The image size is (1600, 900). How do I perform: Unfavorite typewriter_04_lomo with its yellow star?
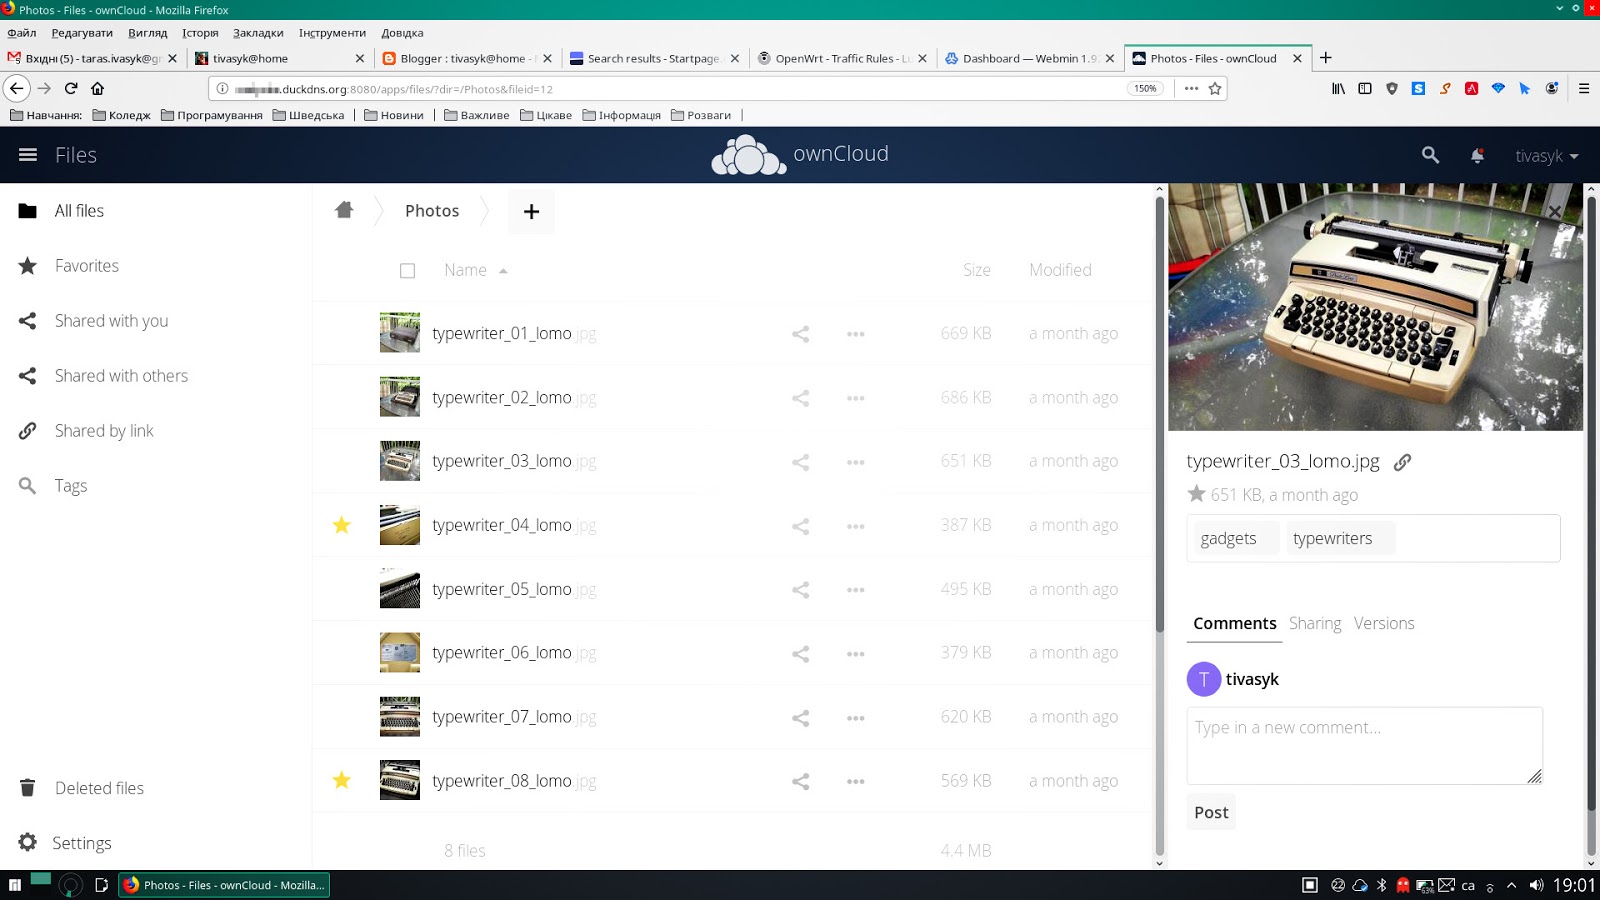pyautogui.click(x=342, y=525)
